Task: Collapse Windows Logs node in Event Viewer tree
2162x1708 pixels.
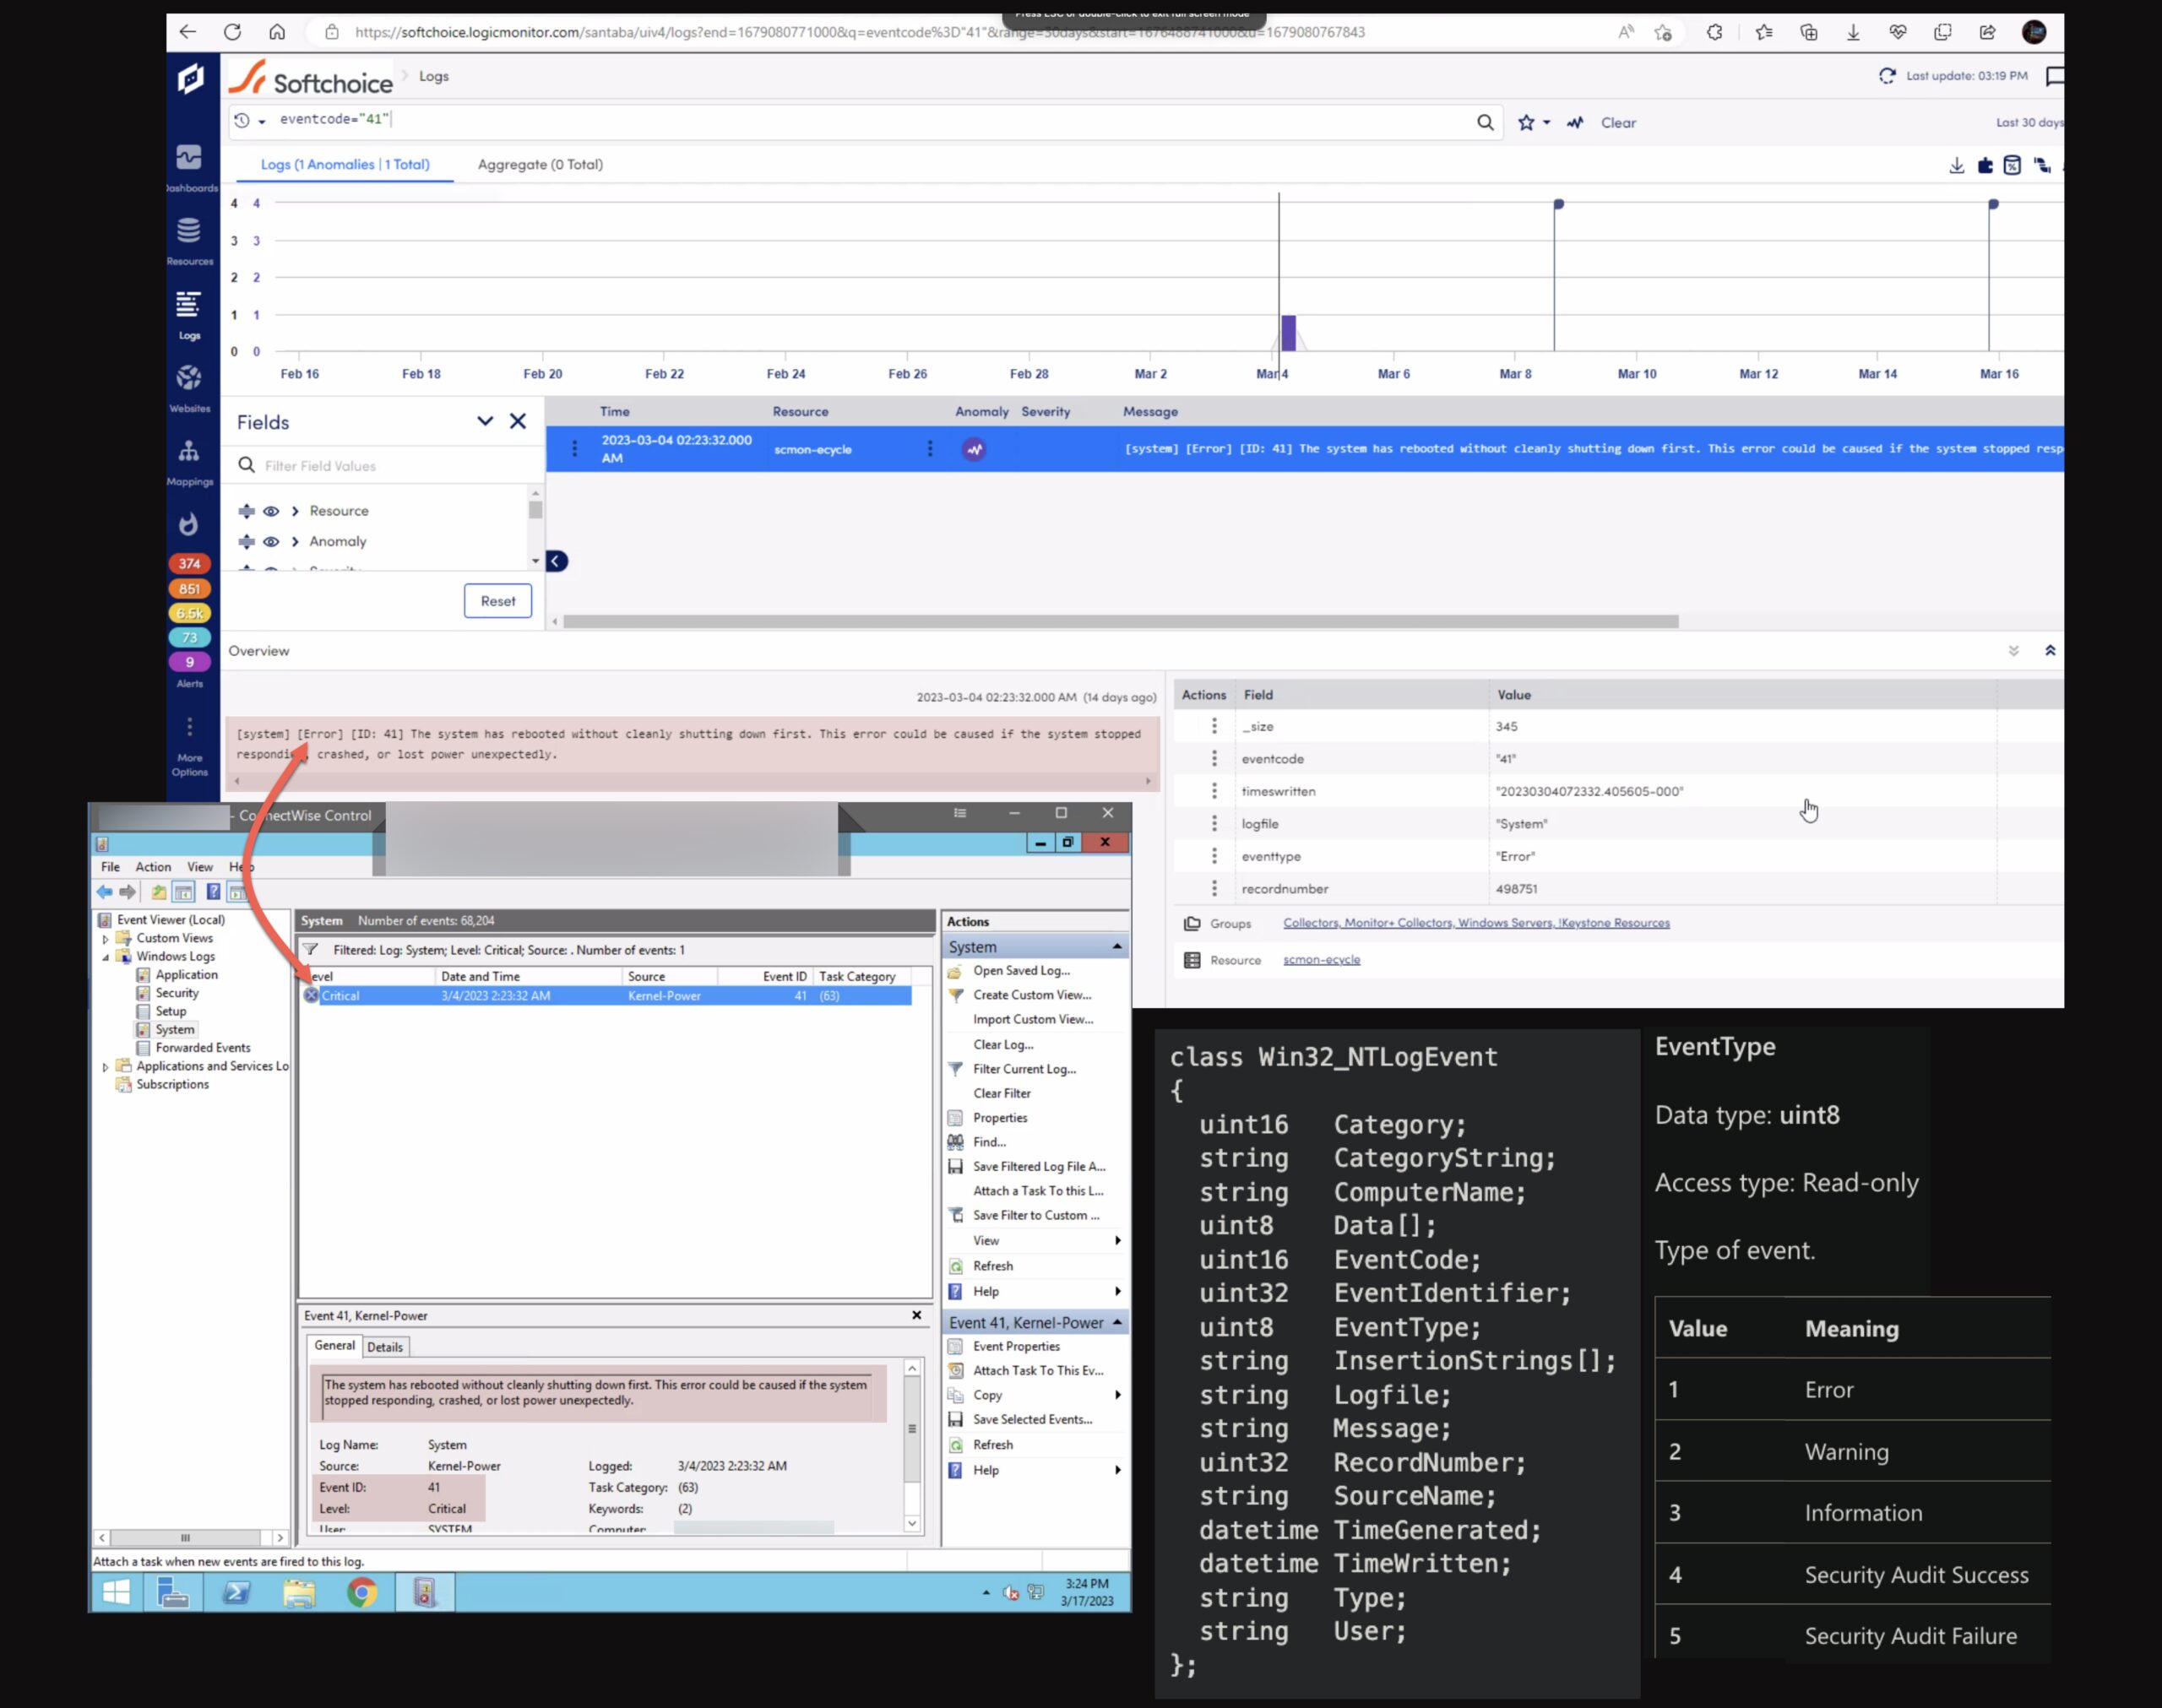Action: click(106, 957)
